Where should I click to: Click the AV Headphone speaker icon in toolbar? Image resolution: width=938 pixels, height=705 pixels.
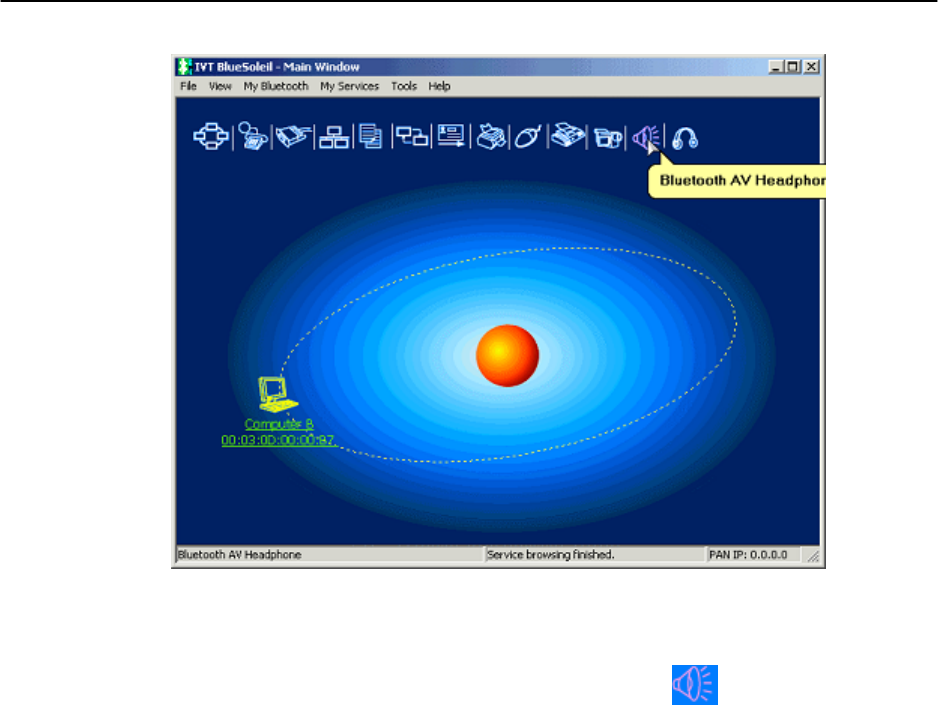point(646,138)
